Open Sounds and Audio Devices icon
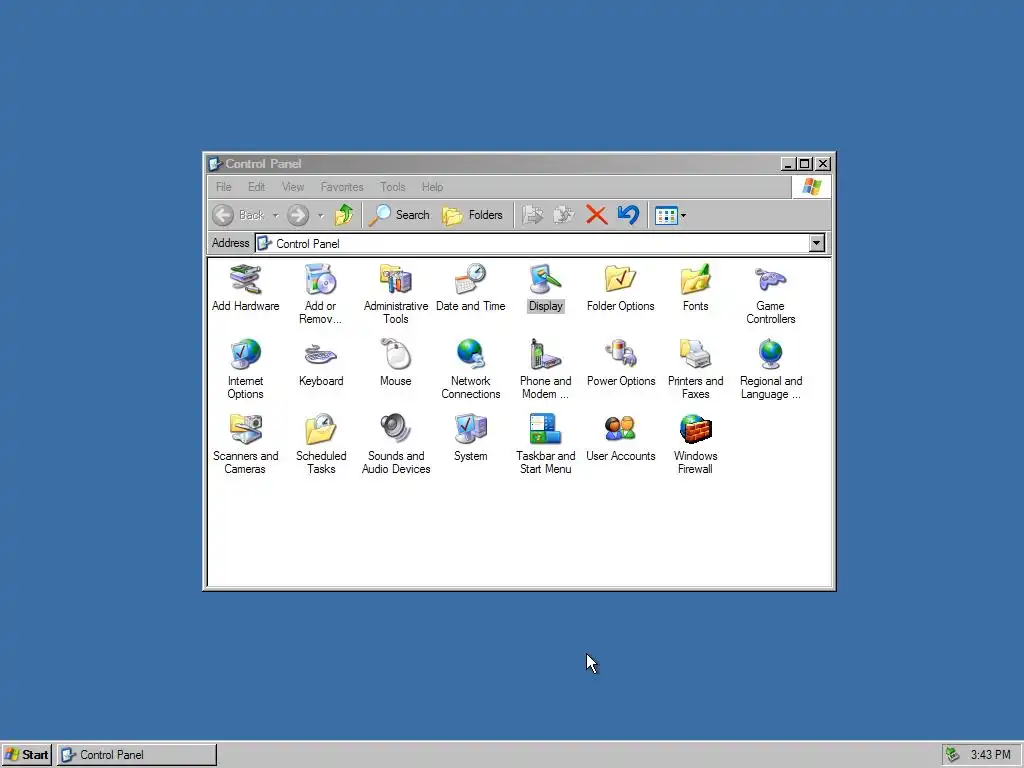Viewport: 1024px width, 768px height. 396,430
